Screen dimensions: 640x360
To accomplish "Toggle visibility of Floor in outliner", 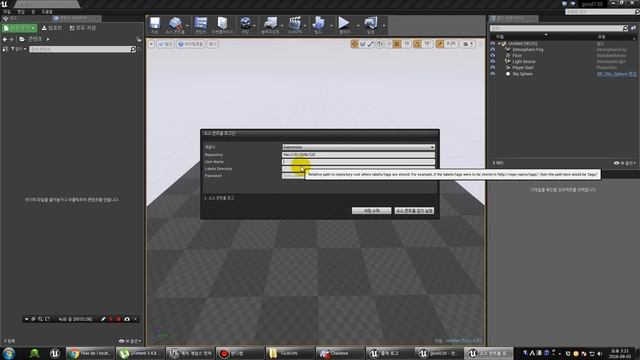I will tap(493, 56).
